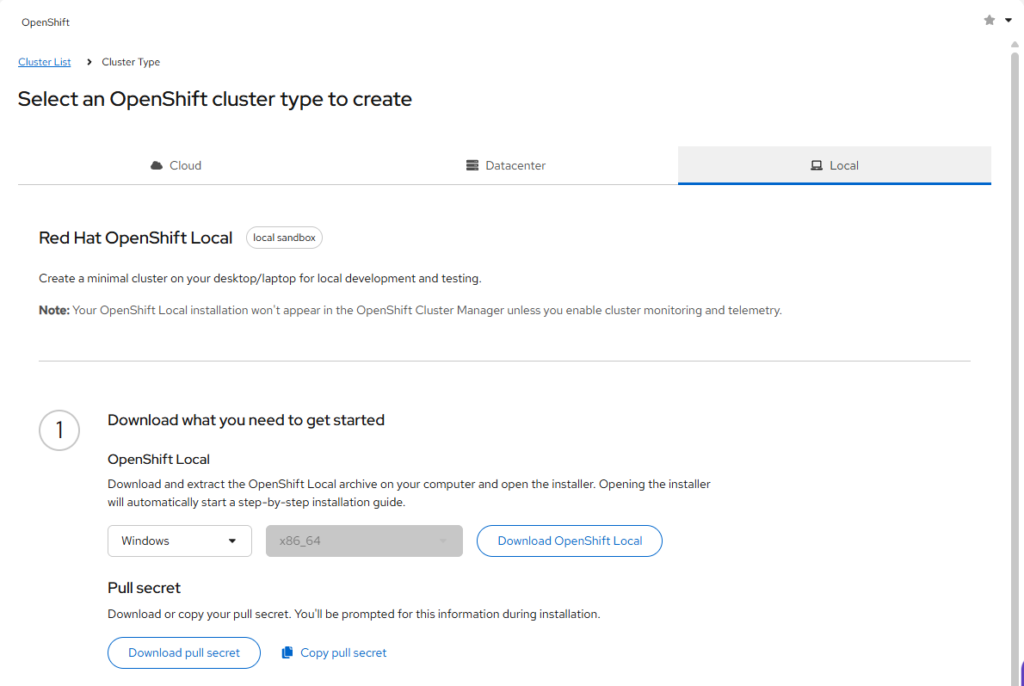Viewport: 1024px width, 686px height.
Task: Click the cloud icon in Cloud tab
Action: [x=156, y=166]
